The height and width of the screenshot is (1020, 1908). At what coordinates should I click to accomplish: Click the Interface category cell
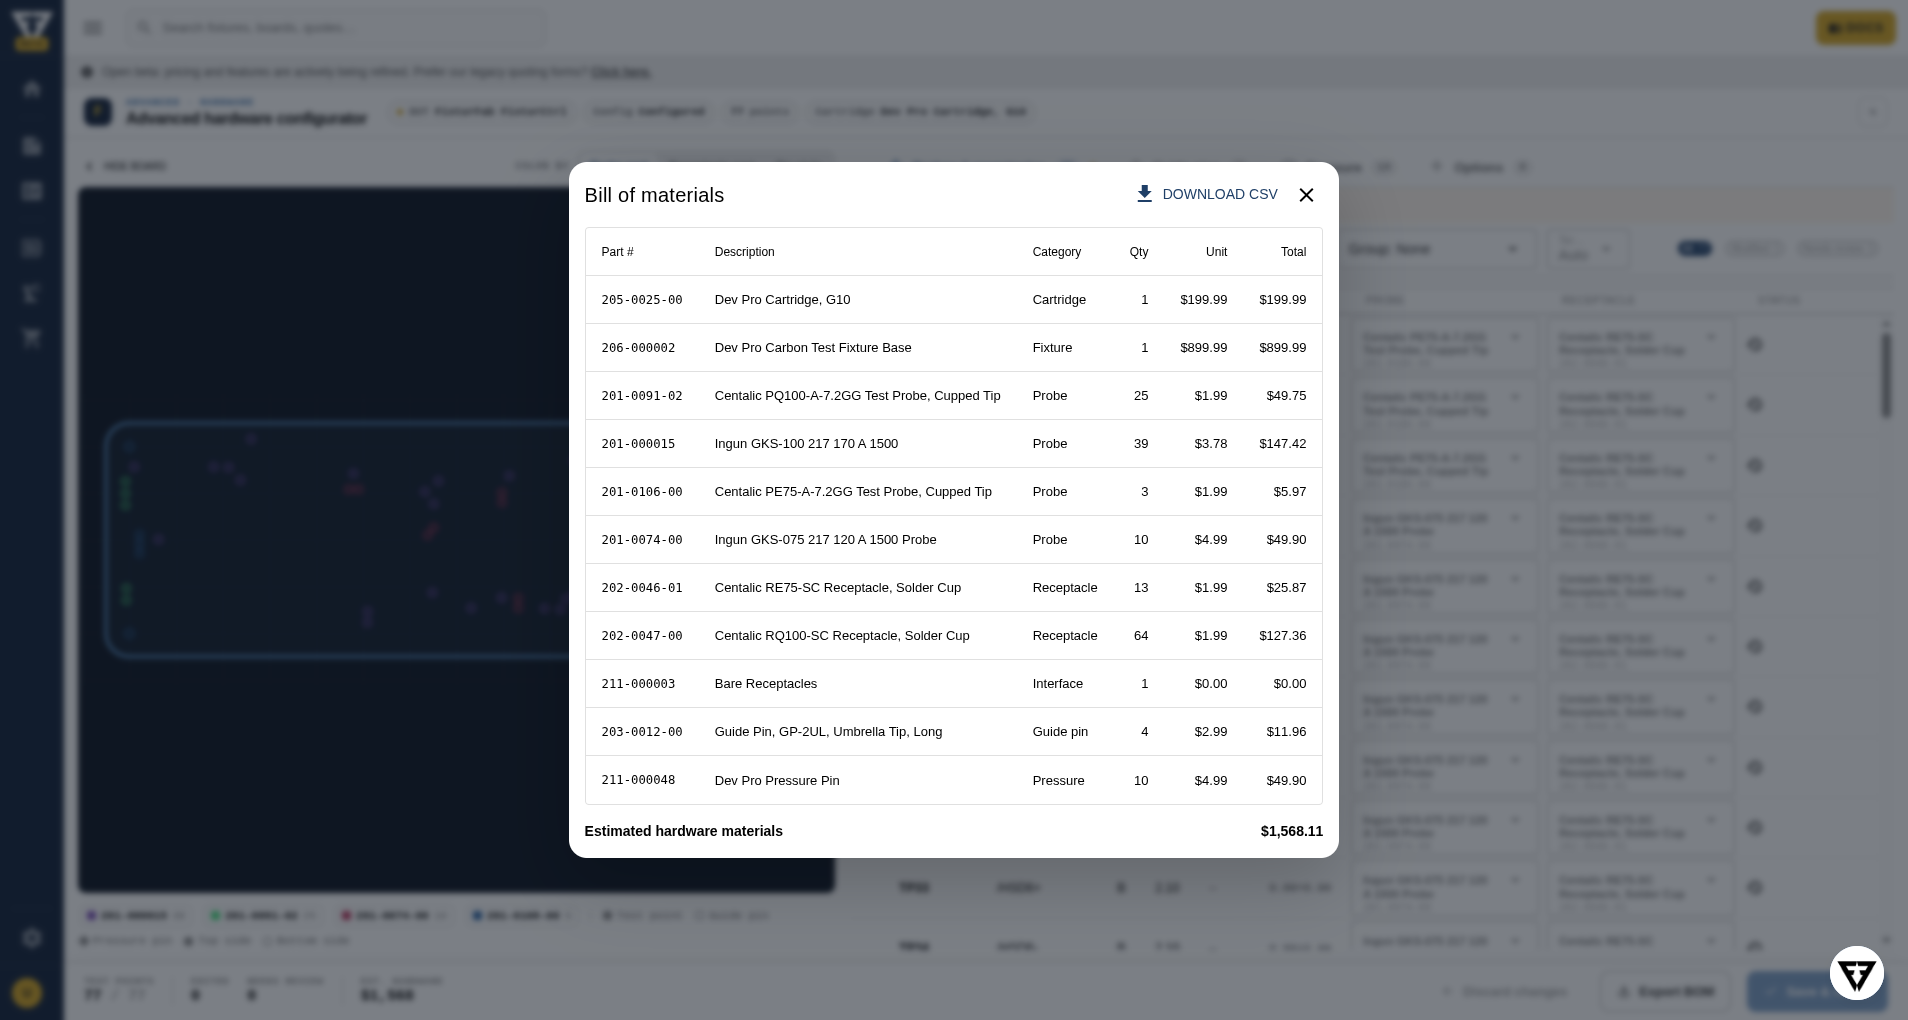[1057, 684]
